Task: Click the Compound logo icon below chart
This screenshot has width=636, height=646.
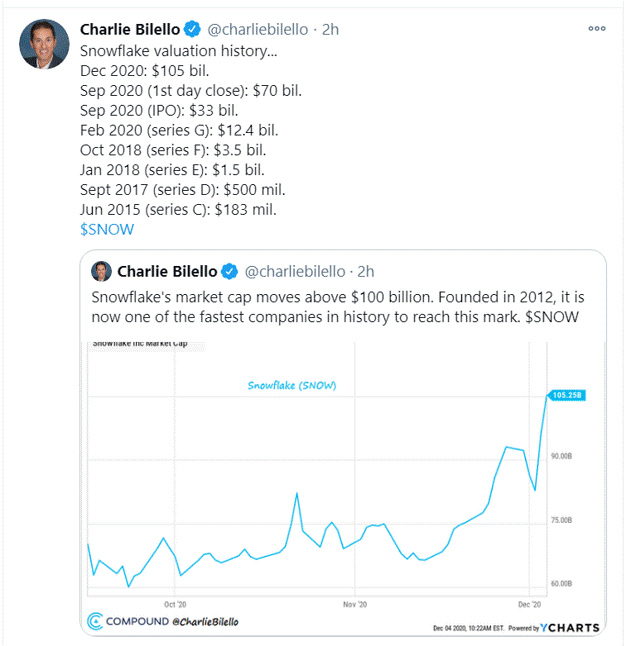Action: pos(96,622)
